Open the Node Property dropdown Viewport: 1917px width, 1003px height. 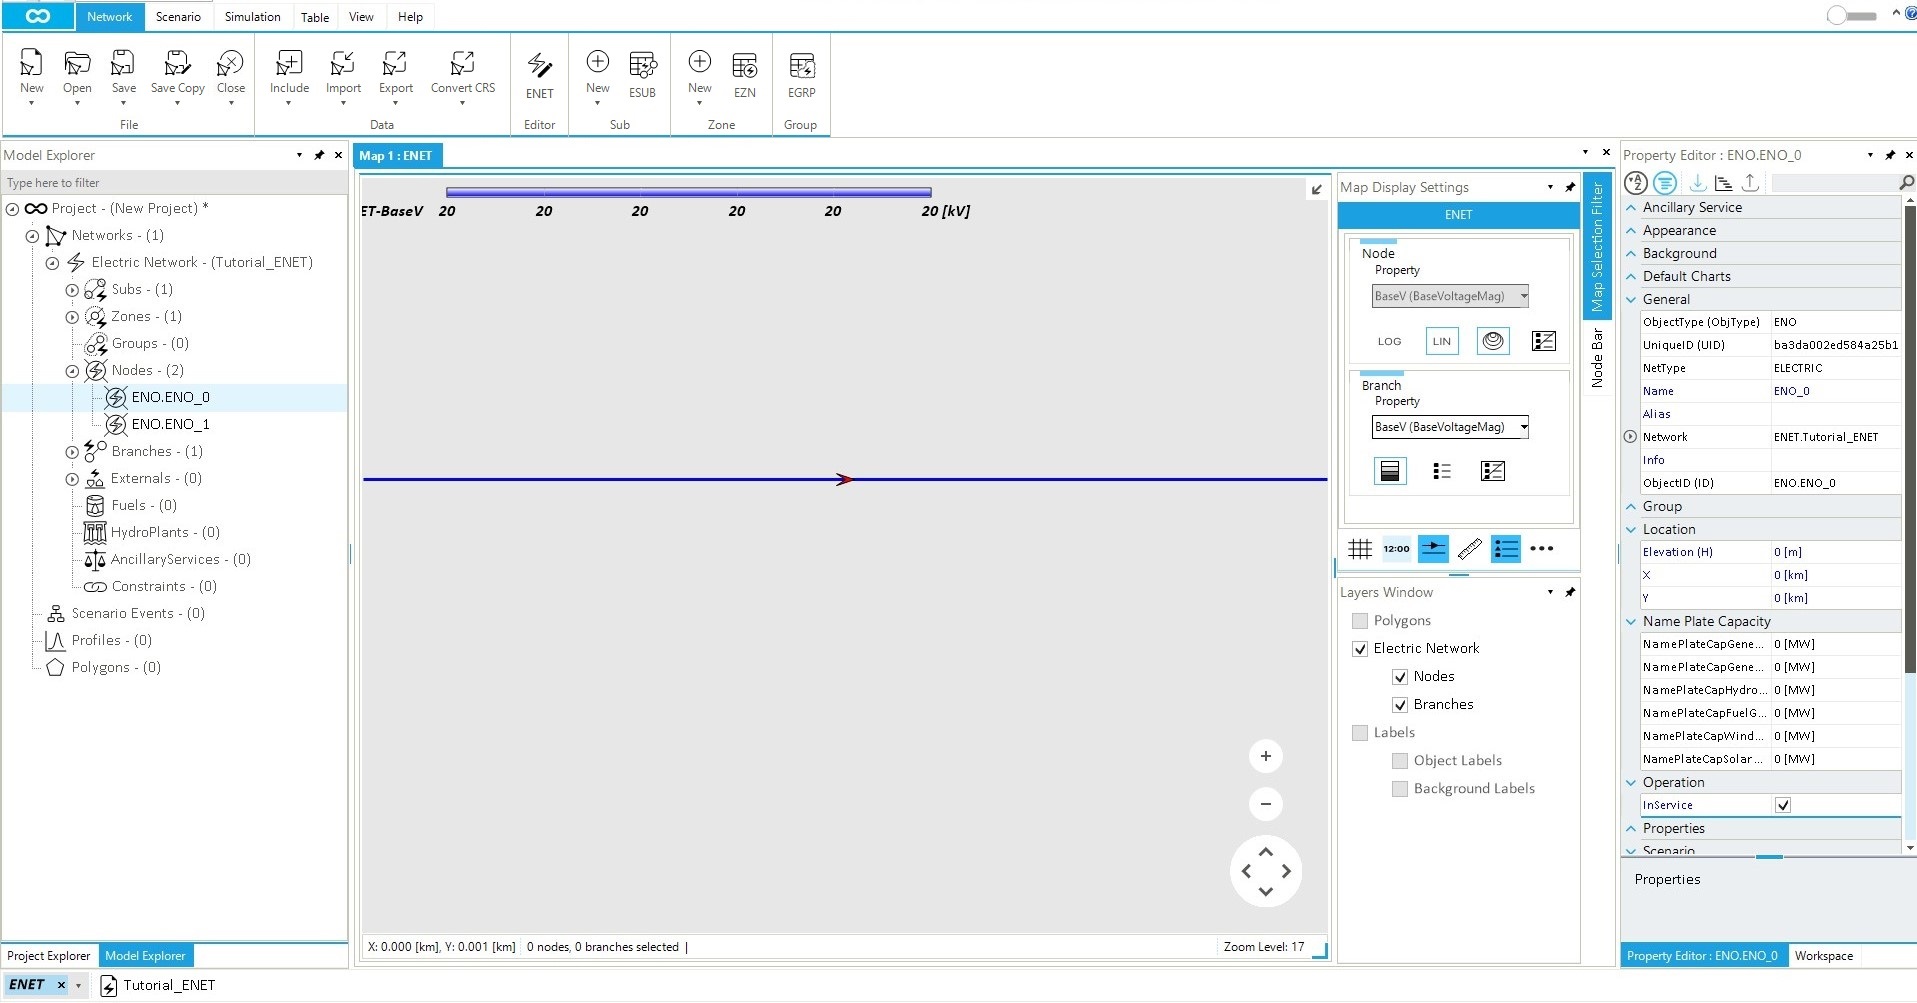(1450, 296)
